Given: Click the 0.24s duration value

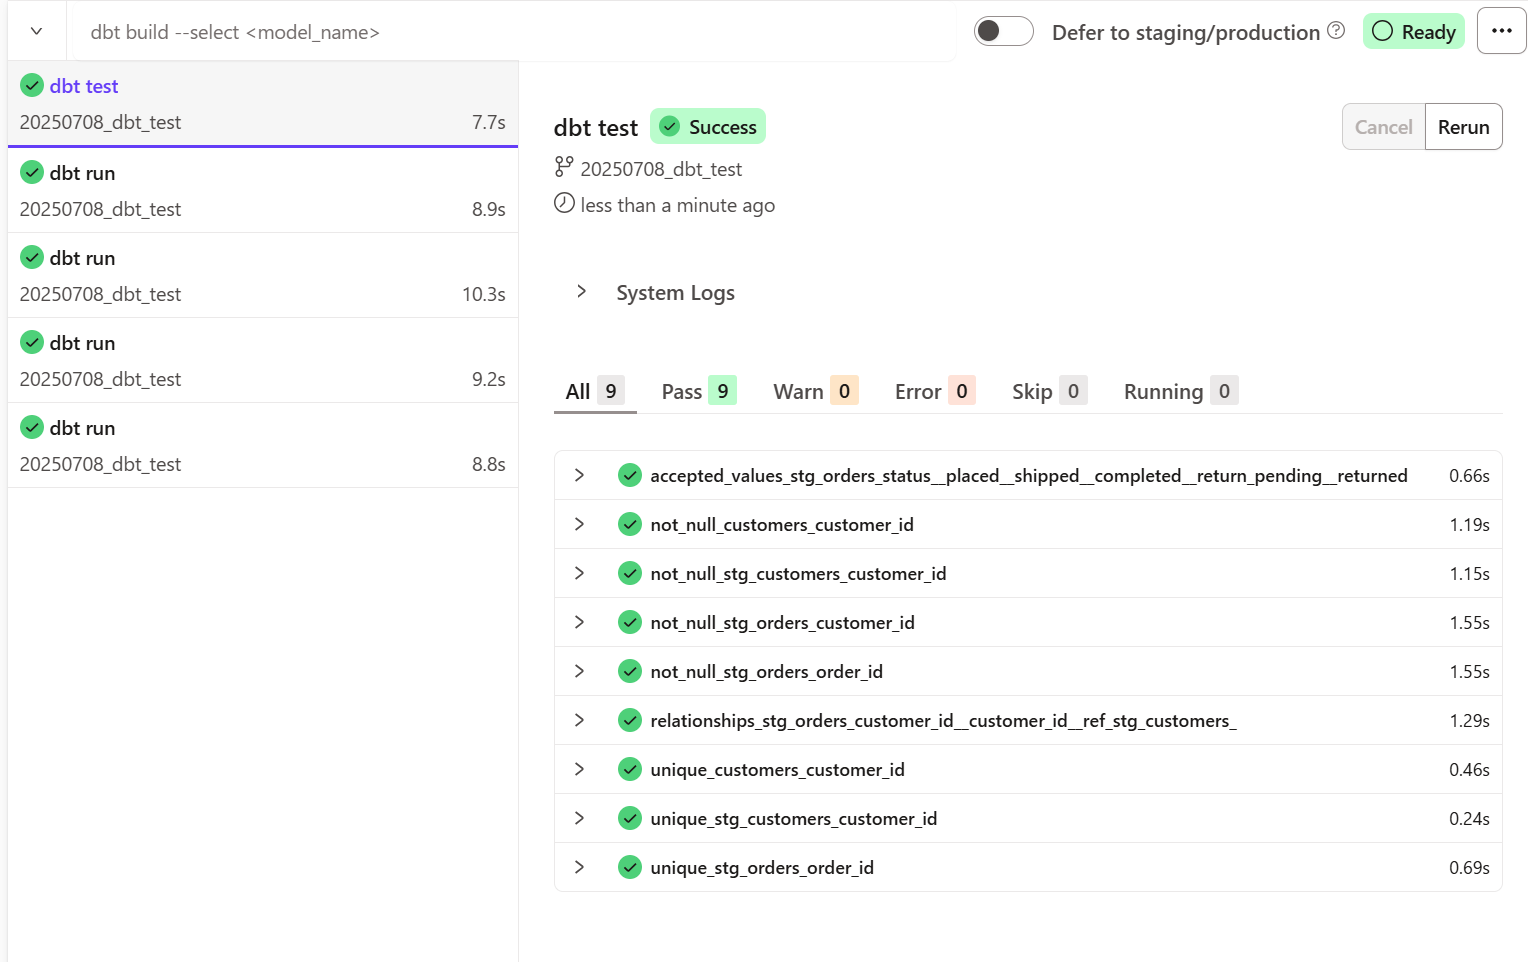Looking at the screenshot, I should [x=1469, y=819].
